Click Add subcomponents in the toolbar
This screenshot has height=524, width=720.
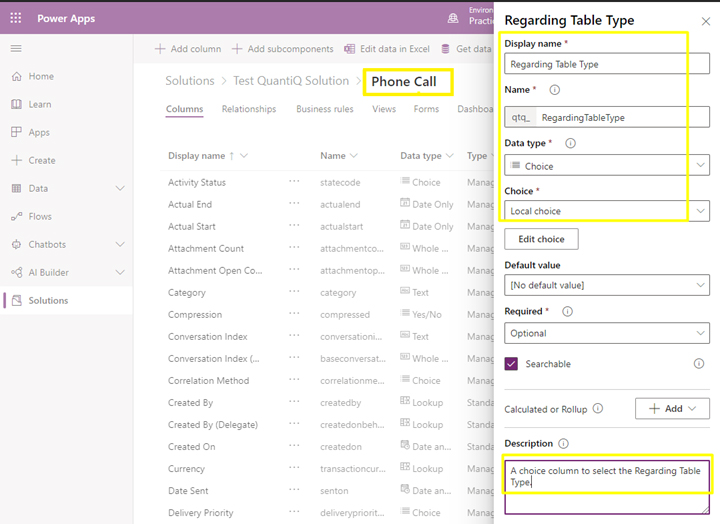pyautogui.click(x=283, y=49)
